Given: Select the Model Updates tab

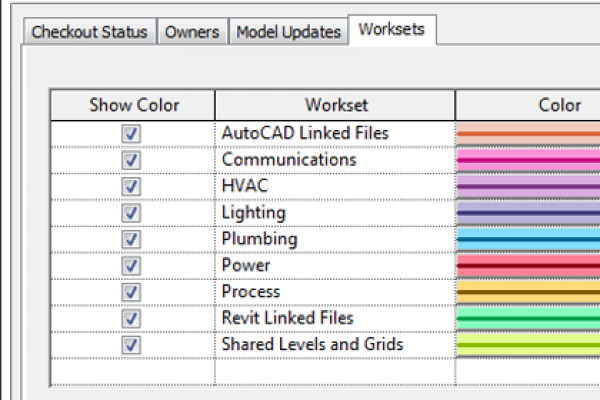Looking at the screenshot, I should [x=288, y=32].
